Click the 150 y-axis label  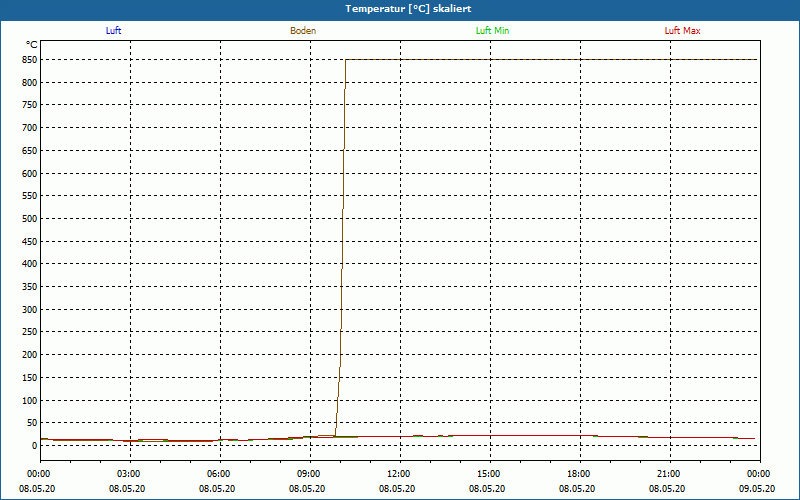pos(30,378)
